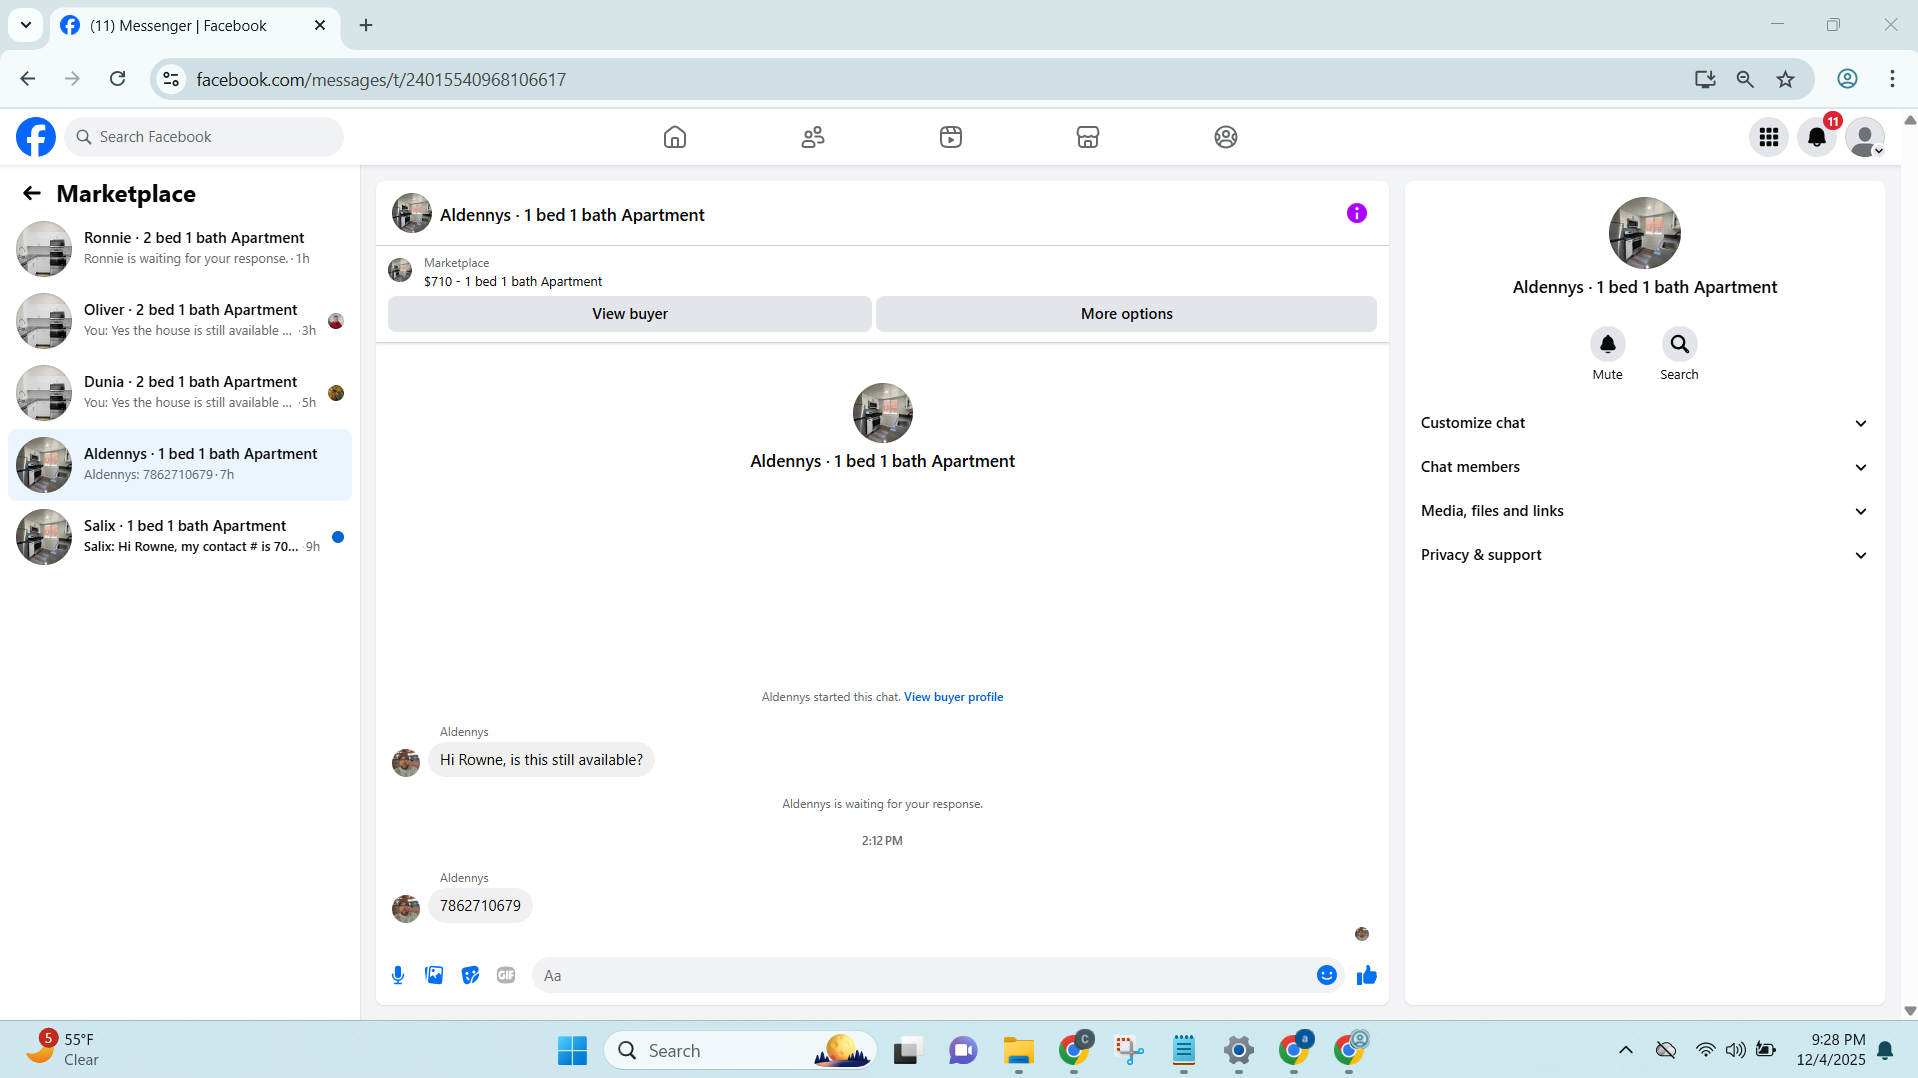Open the Reels video icon
Image resolution: width=1918 pixels, height=1078 pixels.
click(x=951, y=137)
